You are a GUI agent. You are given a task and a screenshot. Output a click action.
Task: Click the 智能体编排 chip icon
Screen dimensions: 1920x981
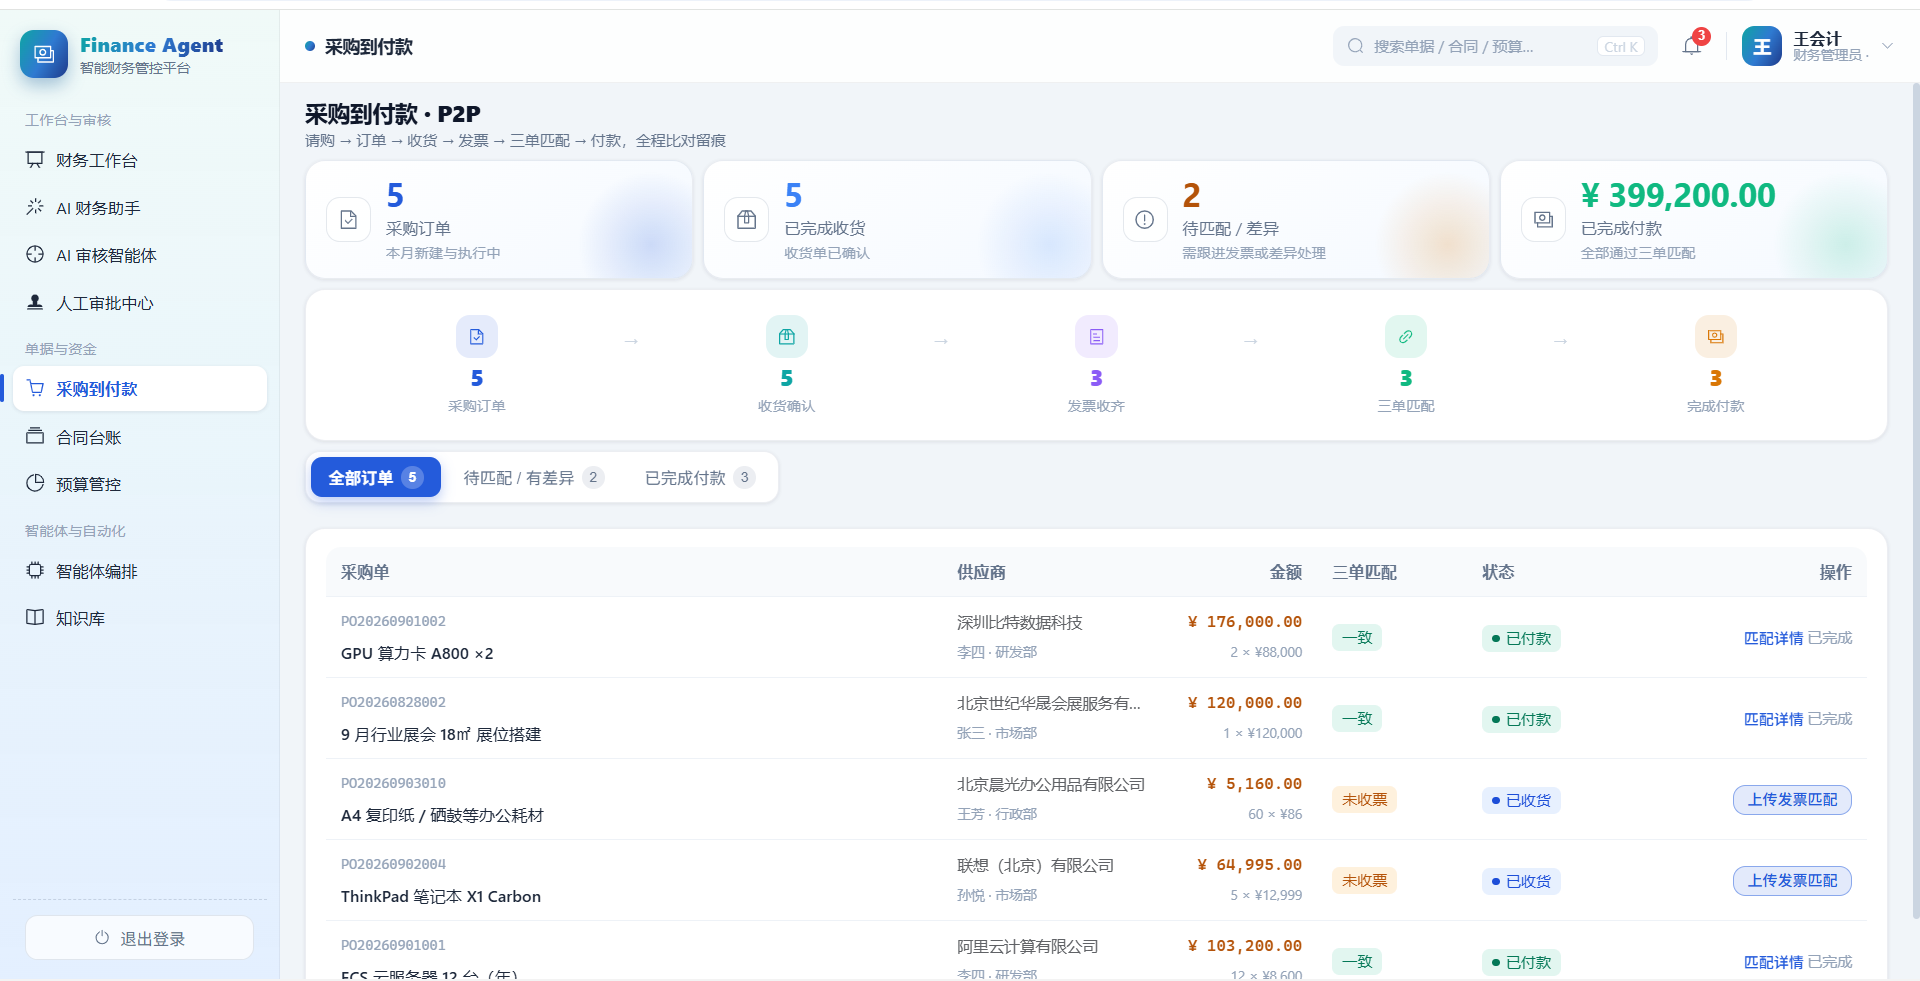click(35, 570)
